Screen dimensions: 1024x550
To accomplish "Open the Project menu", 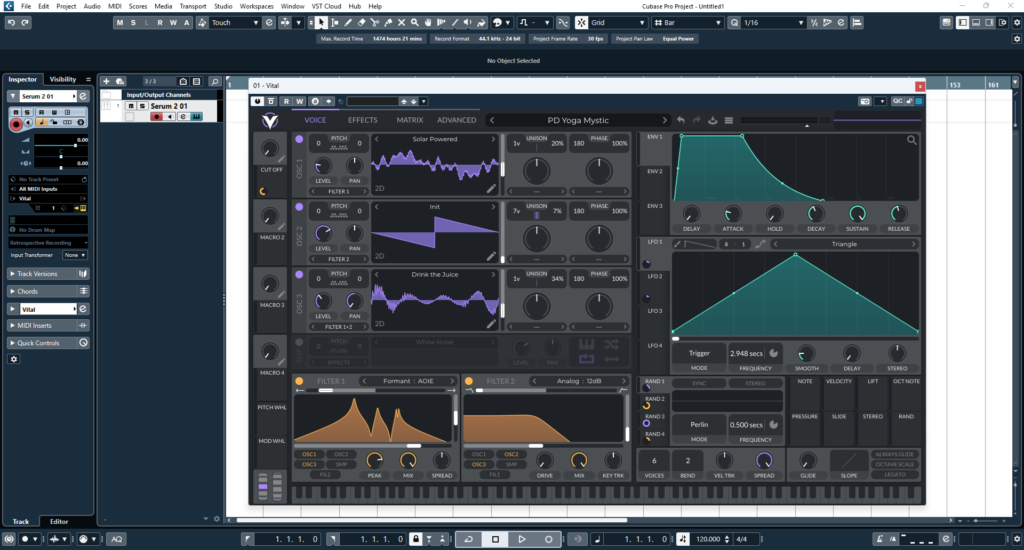I will coord(65,6).
